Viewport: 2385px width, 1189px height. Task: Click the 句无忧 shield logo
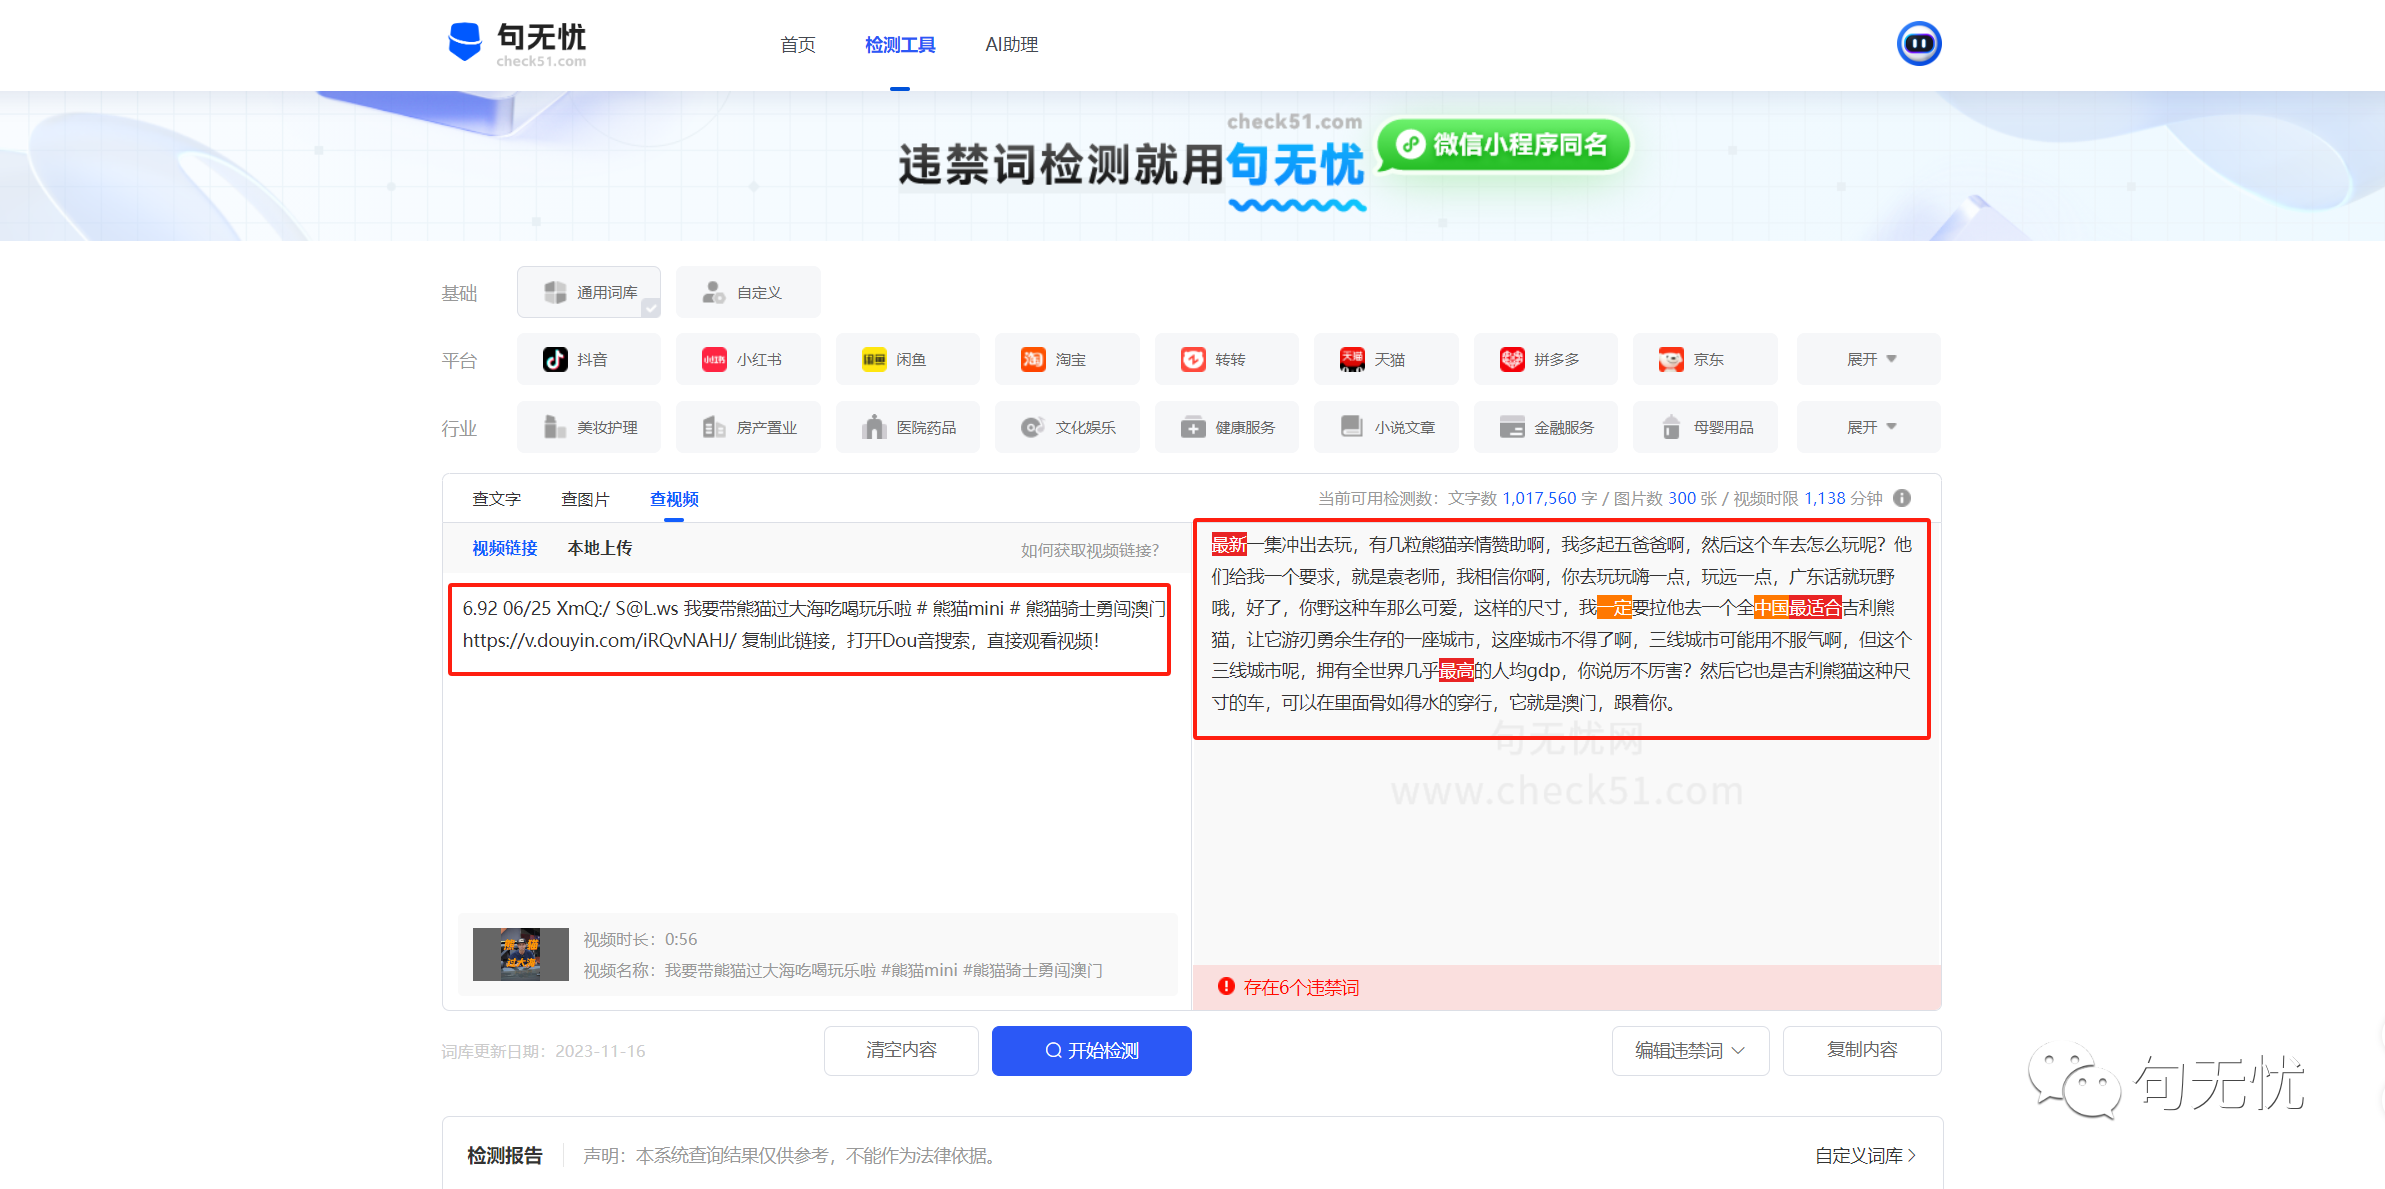tap(465, 42)
